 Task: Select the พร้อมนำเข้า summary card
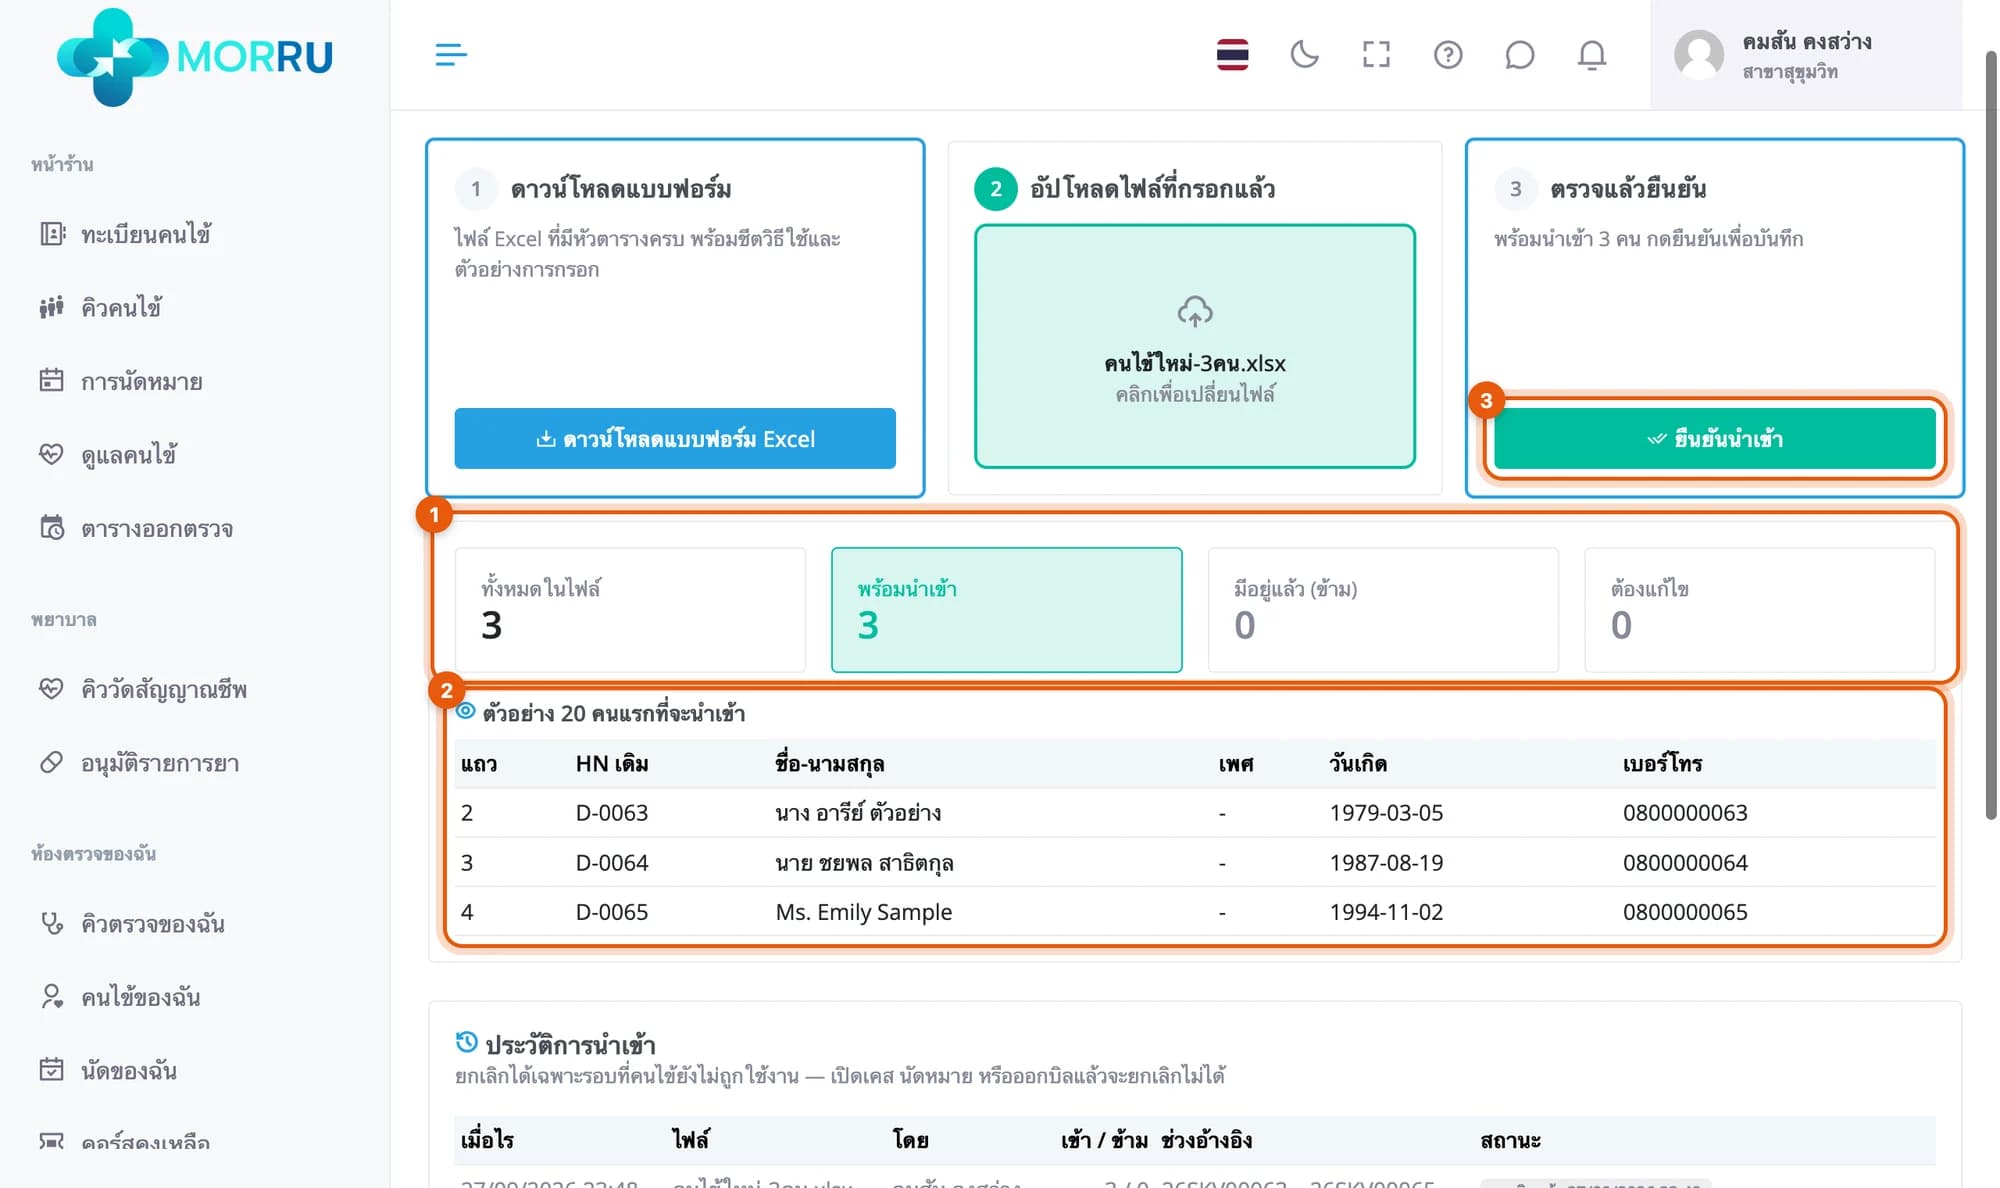click(1007, 610)
